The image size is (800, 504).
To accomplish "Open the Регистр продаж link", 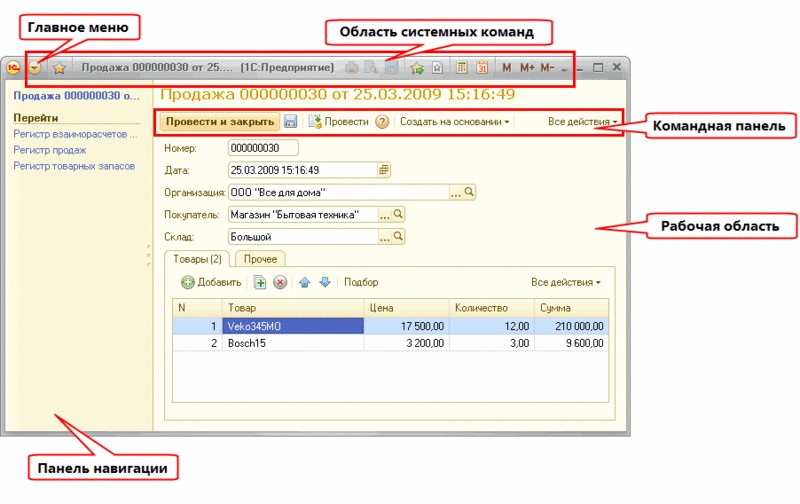I will point(50,150).
